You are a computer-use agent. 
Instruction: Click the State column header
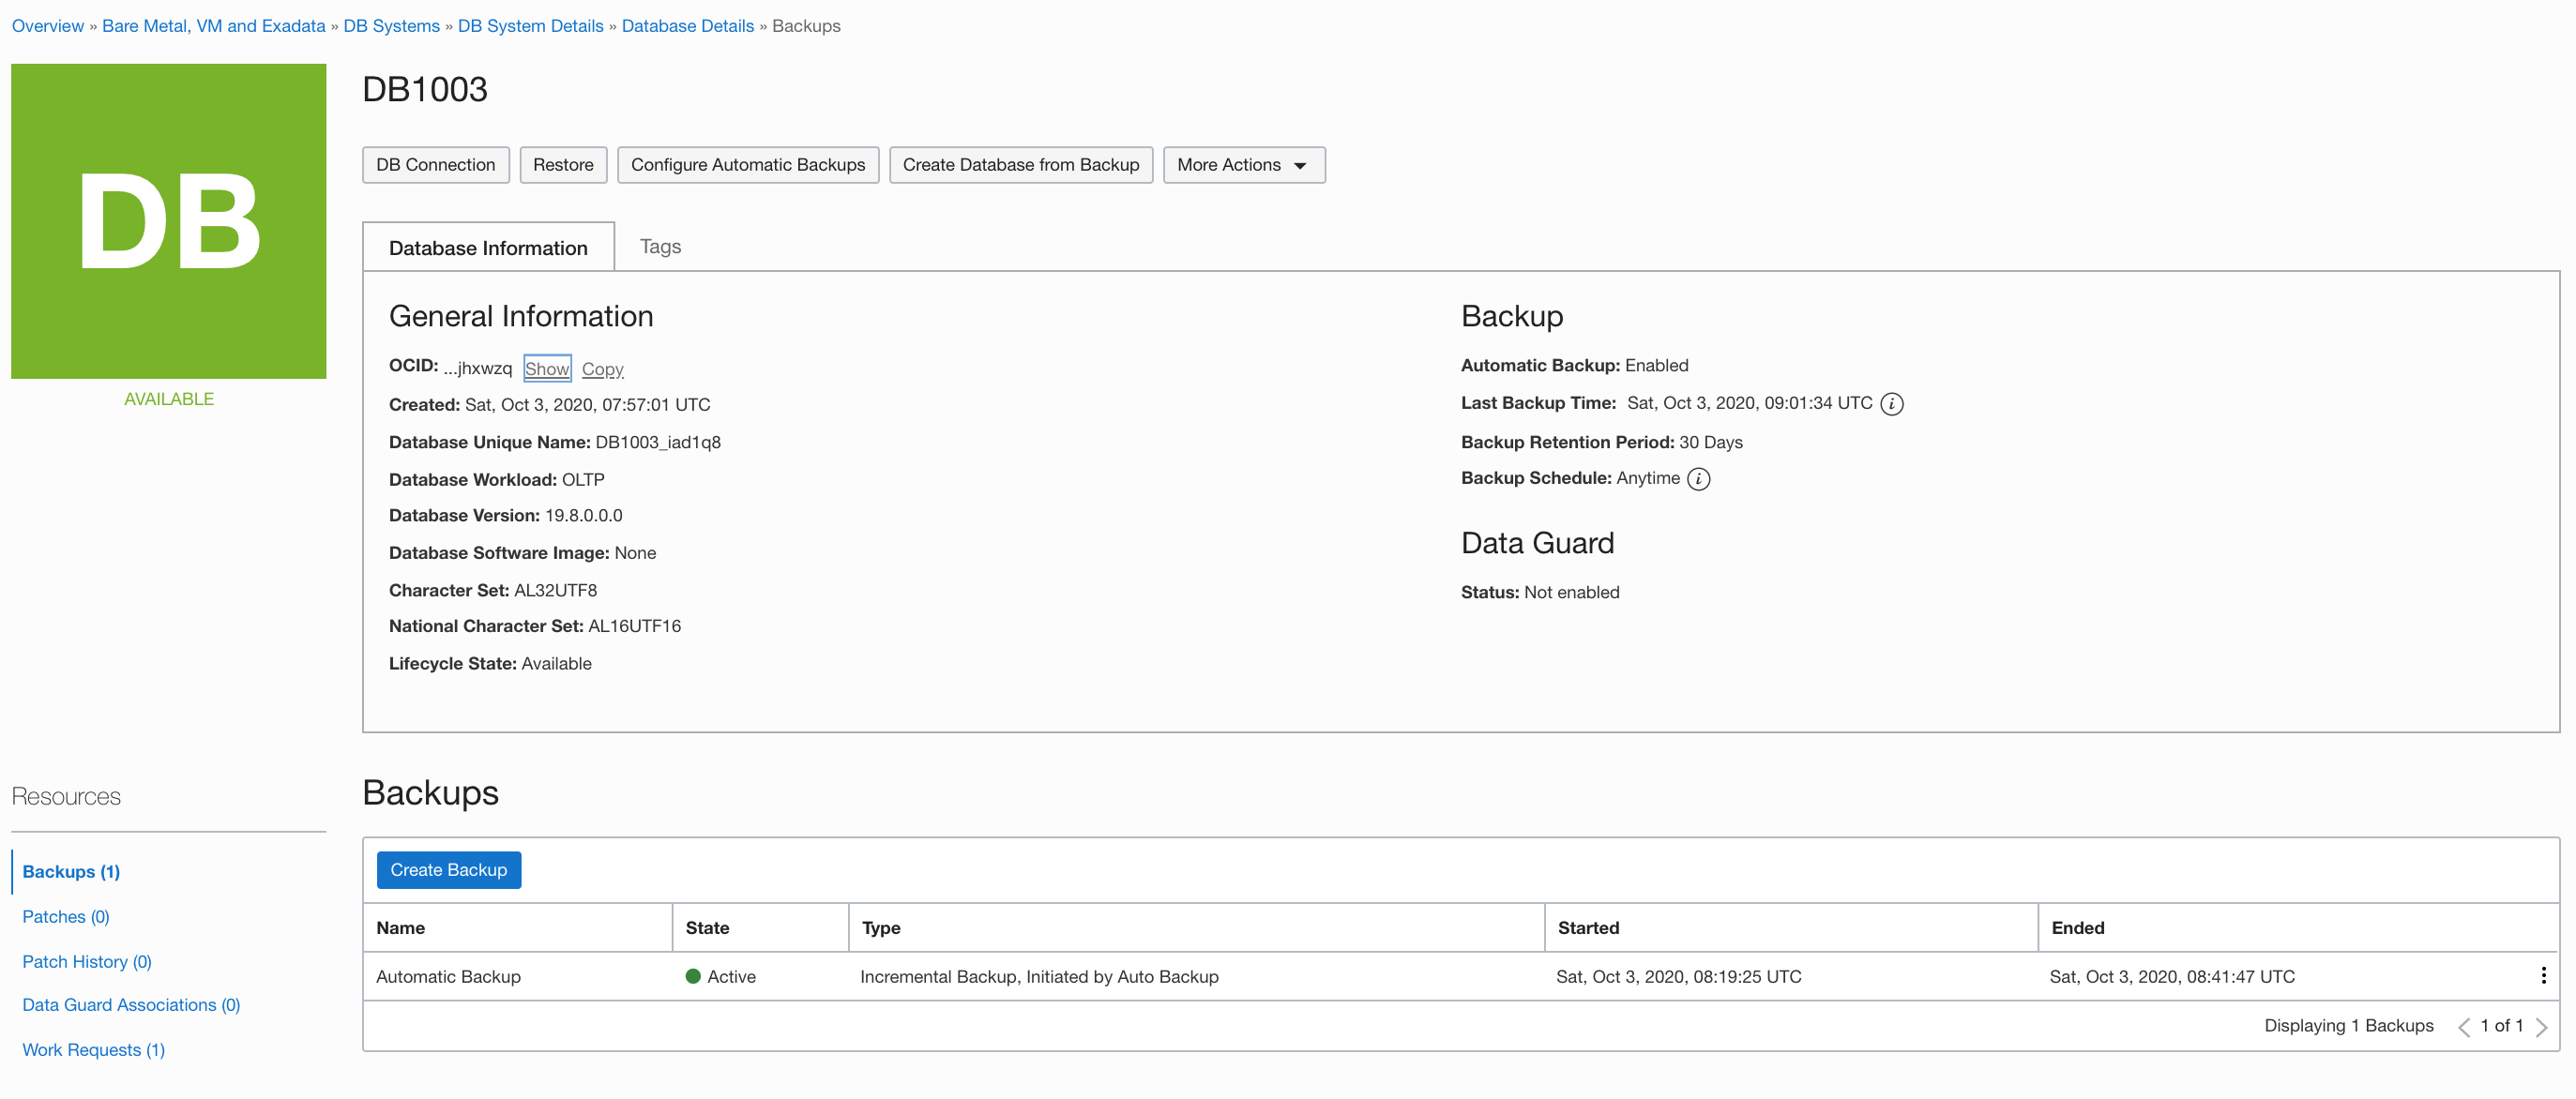[x=760, y=928]
